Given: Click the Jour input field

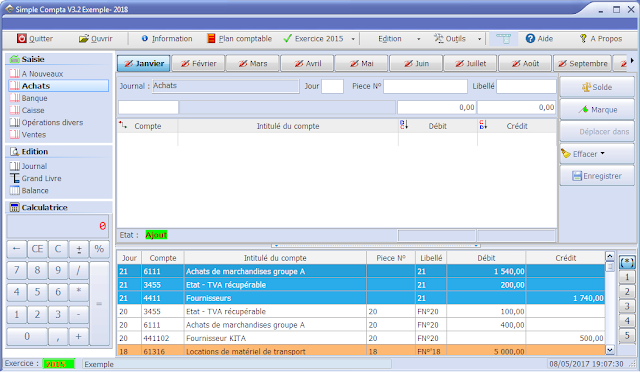Looking at the screenshot, I should 332,86.
